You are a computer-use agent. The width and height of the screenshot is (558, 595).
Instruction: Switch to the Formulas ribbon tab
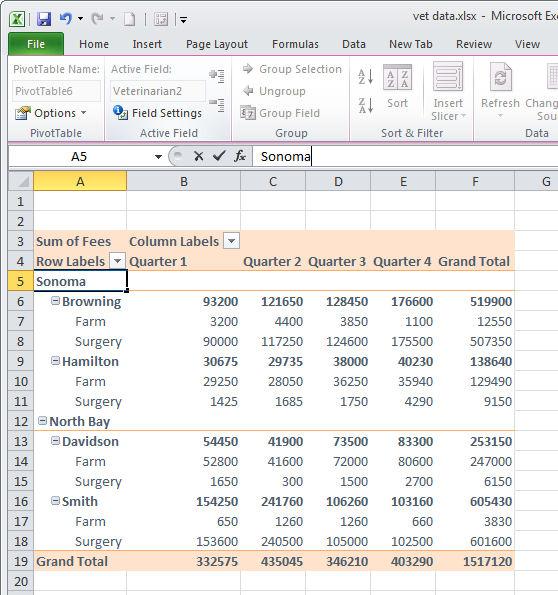click(x=295, y=44)
